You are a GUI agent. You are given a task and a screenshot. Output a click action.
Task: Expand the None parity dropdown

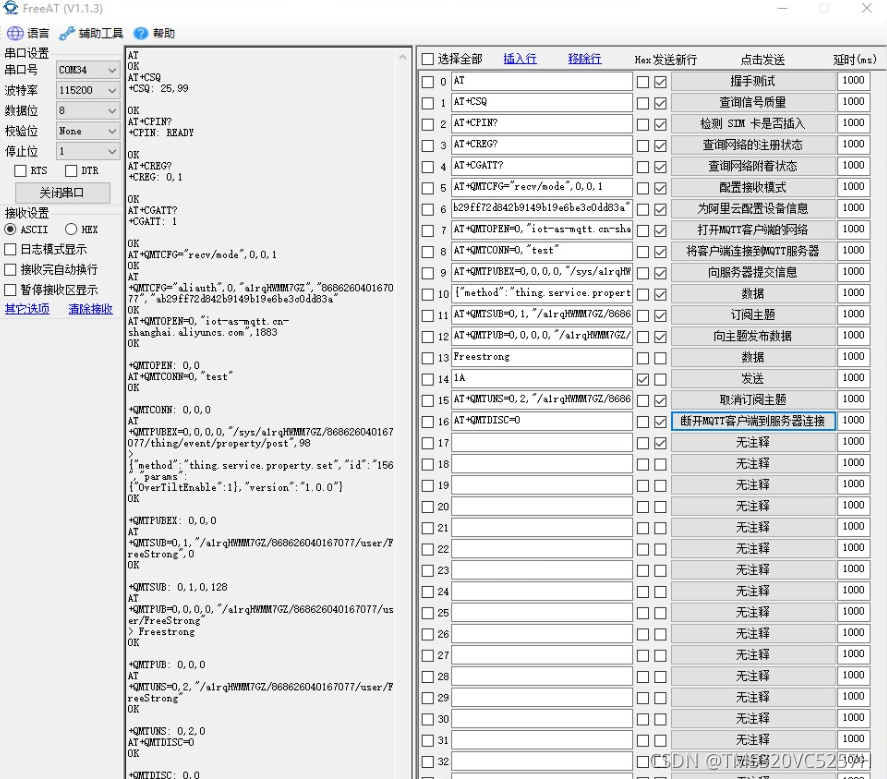(x=88, y=131)
